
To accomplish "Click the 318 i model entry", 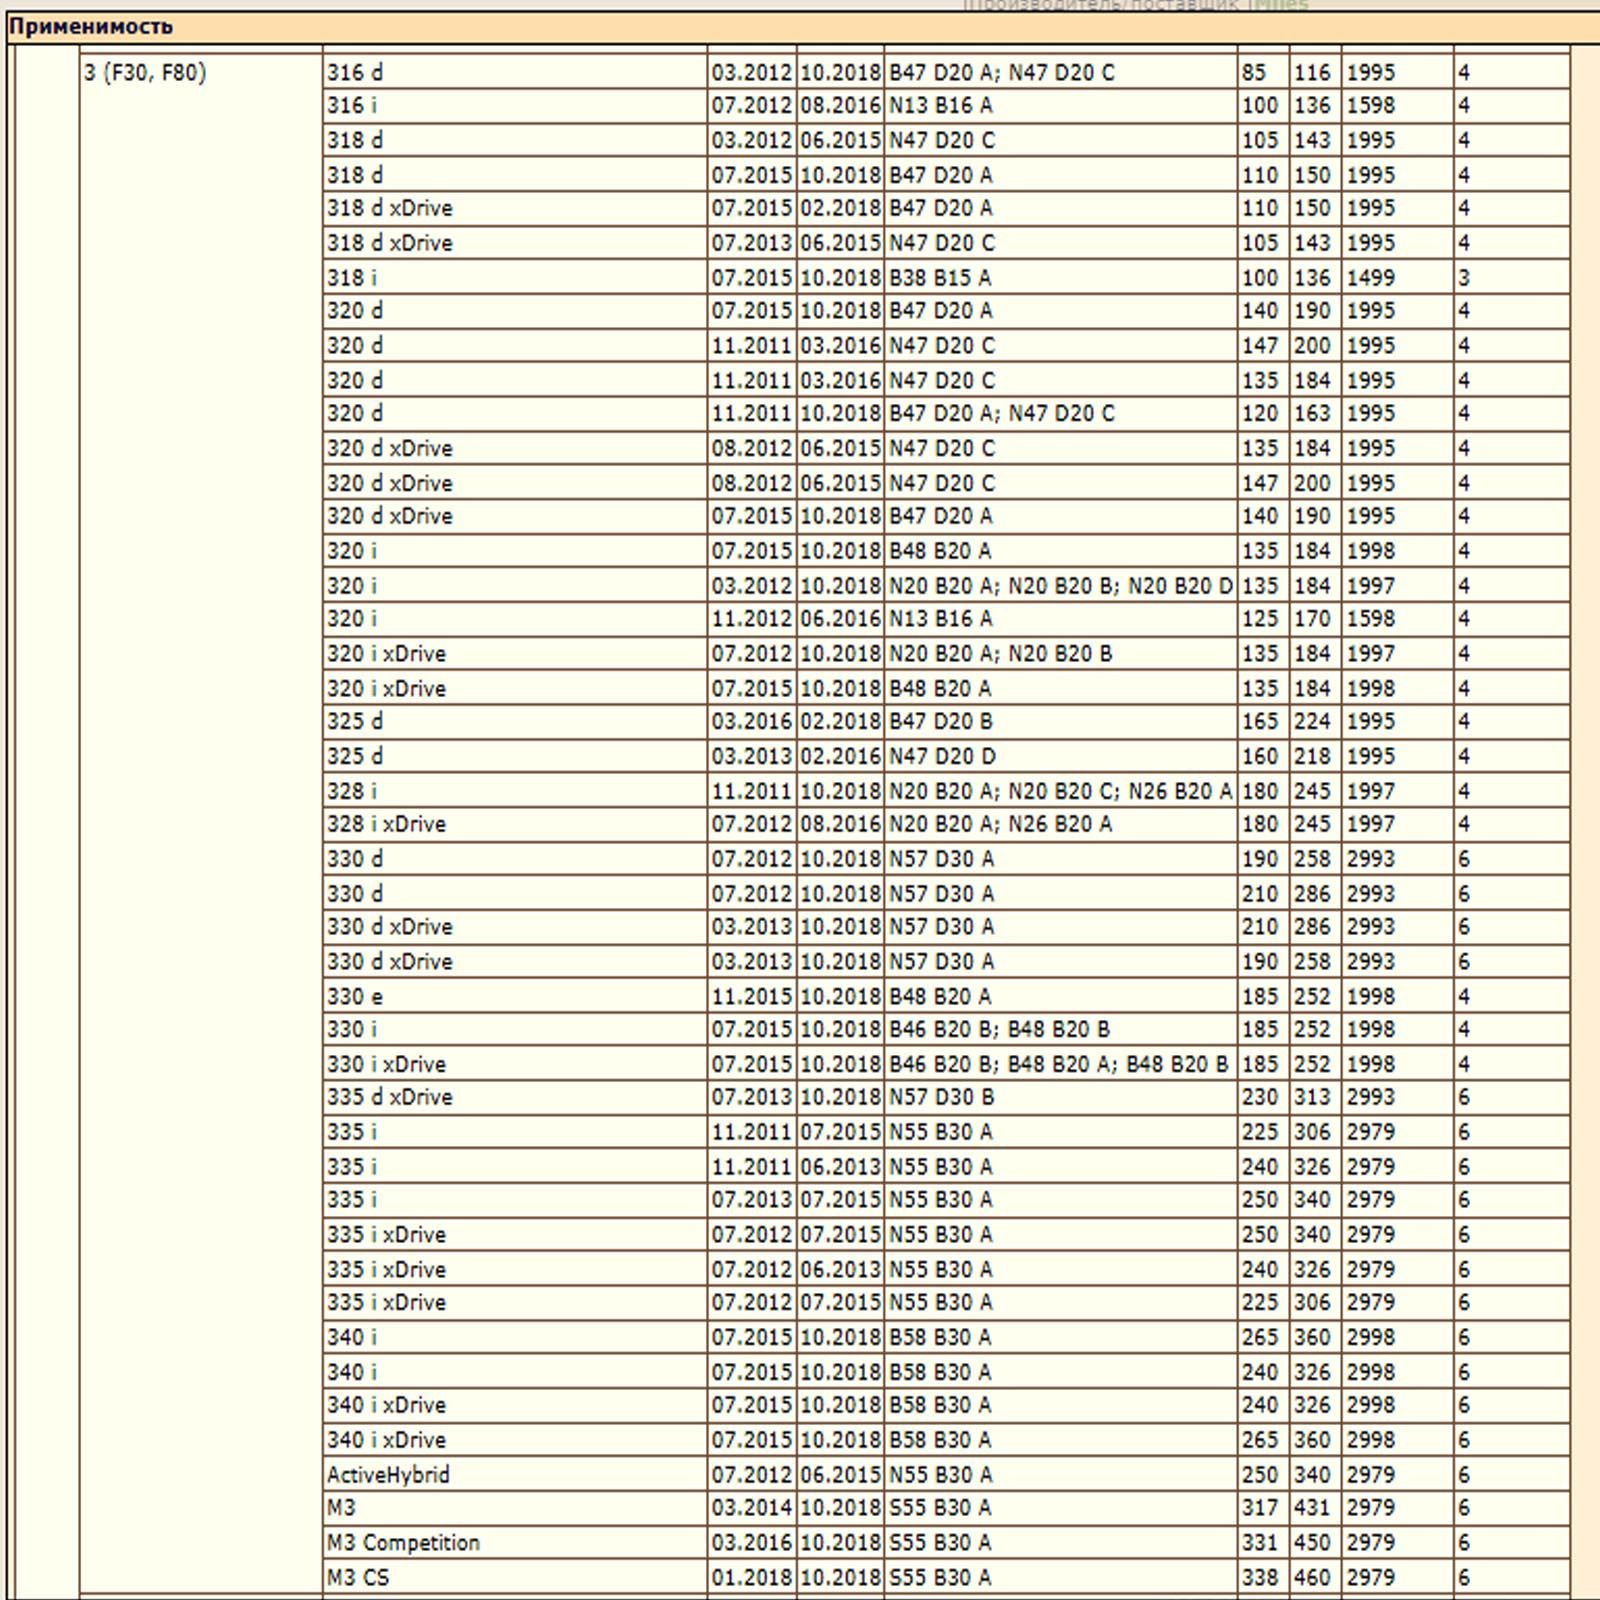I will (352, 278).
